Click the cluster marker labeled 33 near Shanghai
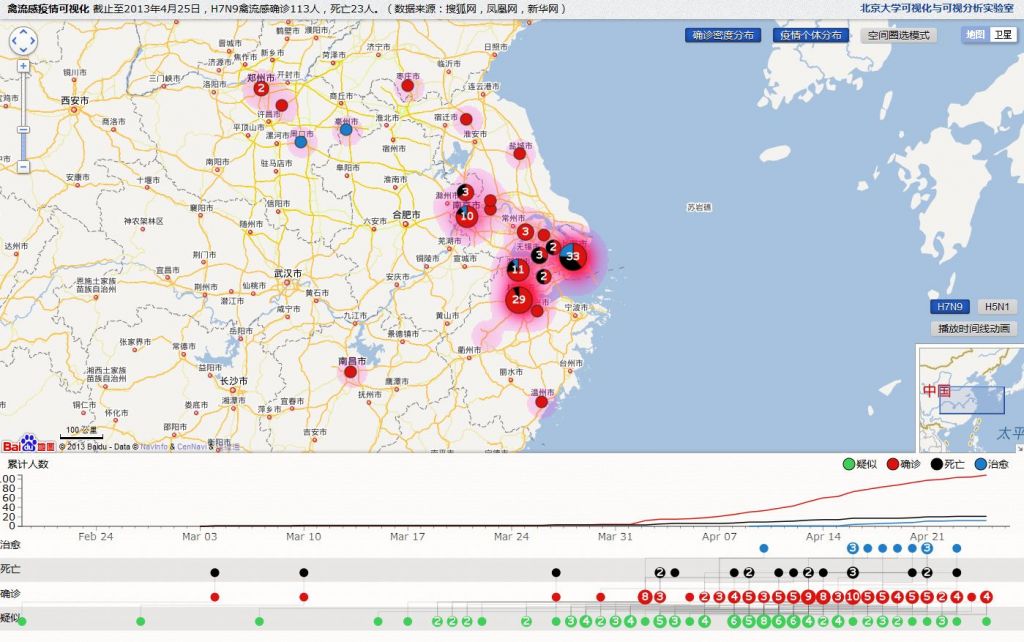Viewport: 1024px width, 642px height. point(573,256)
